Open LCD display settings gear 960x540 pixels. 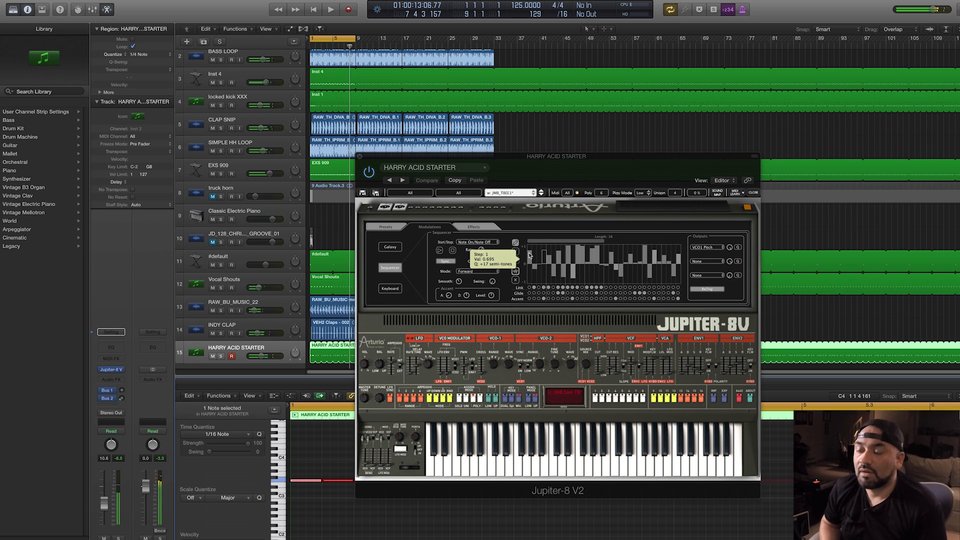[377, 9]
